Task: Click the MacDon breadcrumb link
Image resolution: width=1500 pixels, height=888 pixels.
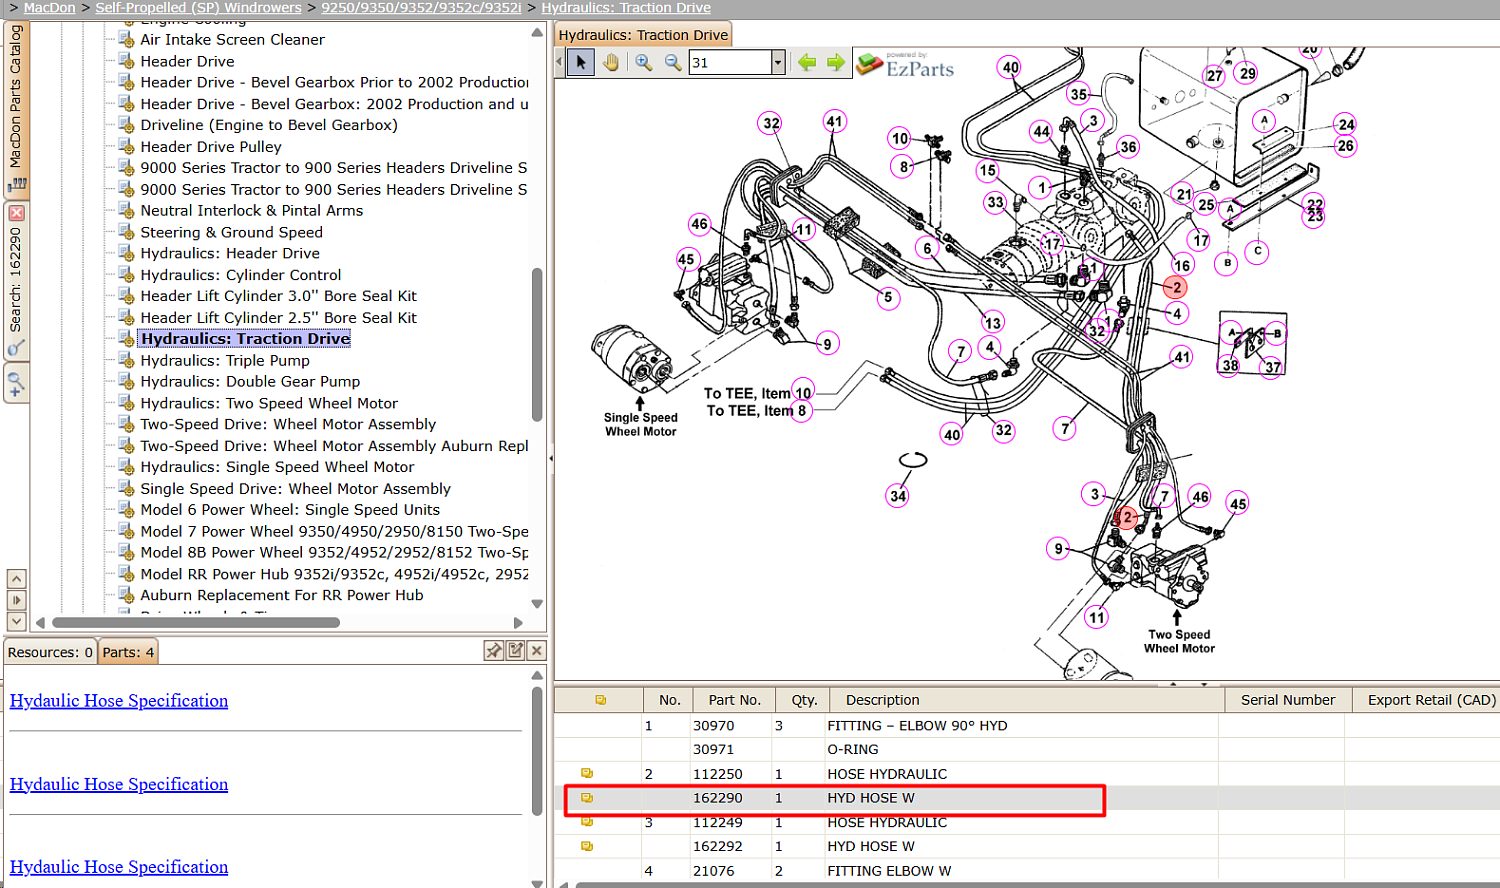Action: click(49, 8)
